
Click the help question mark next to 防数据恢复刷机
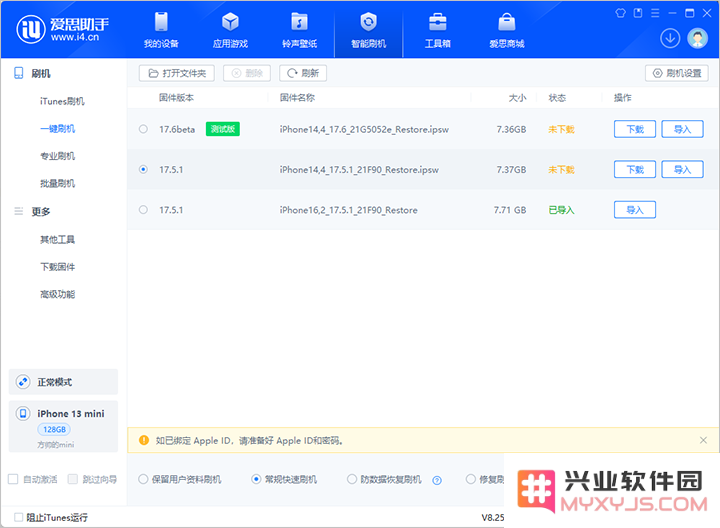pyautogui.click(x=437, y=480)
